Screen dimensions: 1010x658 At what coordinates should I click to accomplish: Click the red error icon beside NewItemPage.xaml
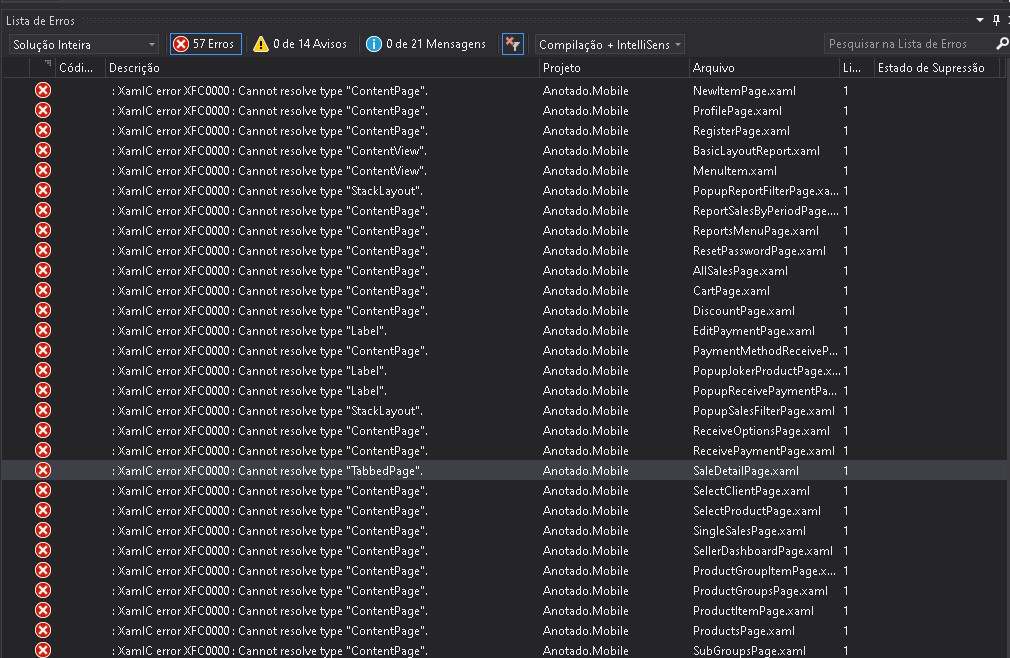coord(42,90)
